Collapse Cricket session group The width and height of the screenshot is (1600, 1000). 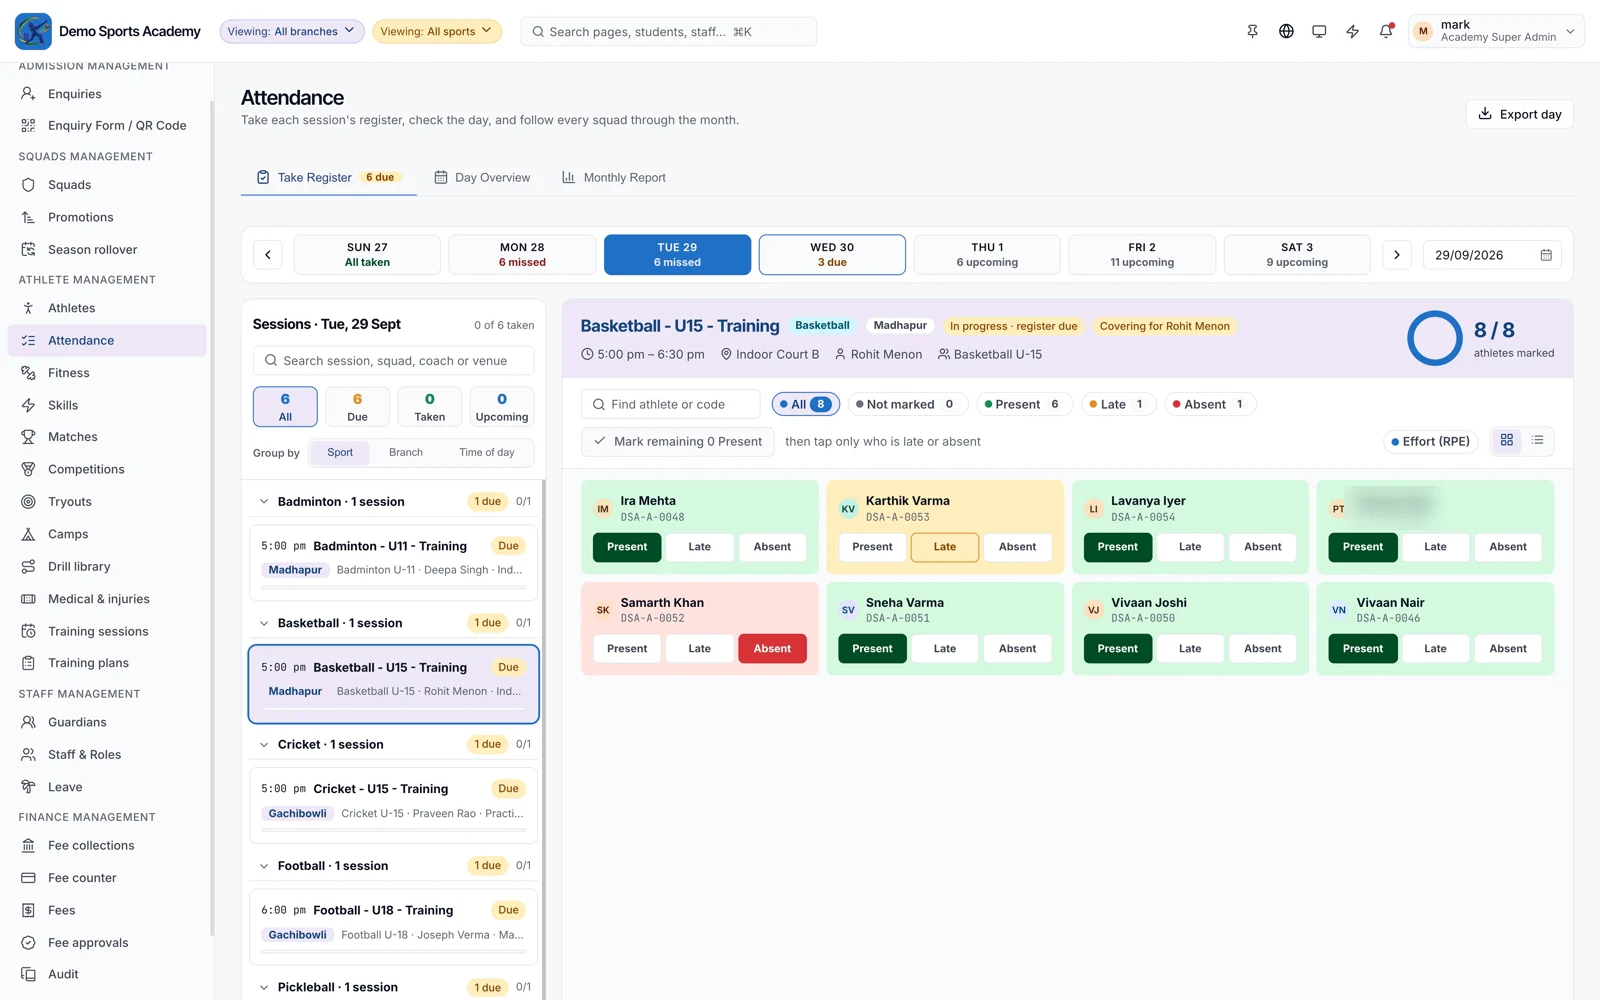[264, 745]
